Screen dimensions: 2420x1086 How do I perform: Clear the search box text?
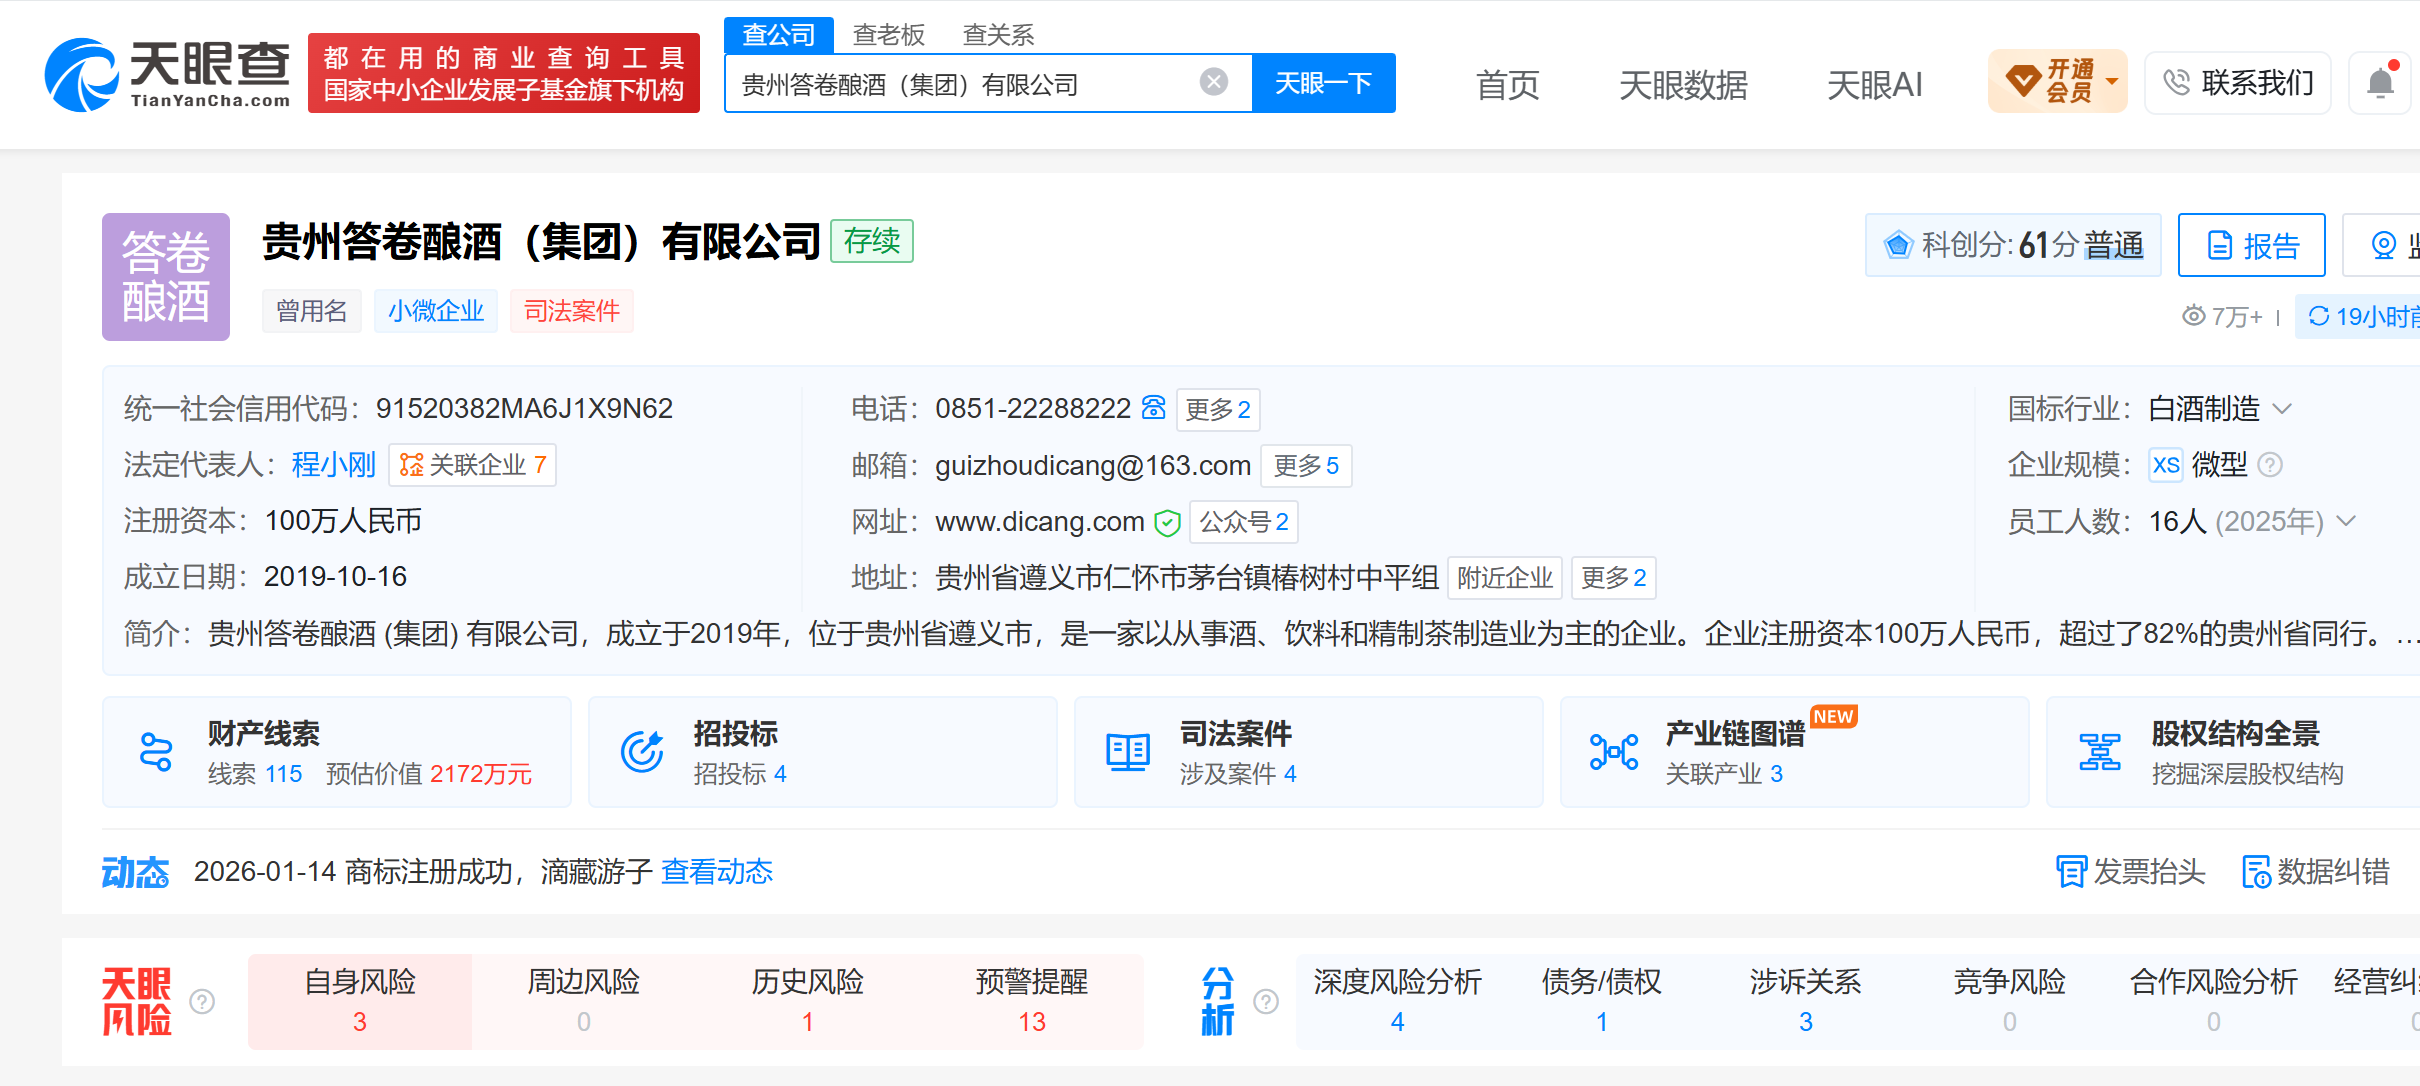tap(1214, 82)
